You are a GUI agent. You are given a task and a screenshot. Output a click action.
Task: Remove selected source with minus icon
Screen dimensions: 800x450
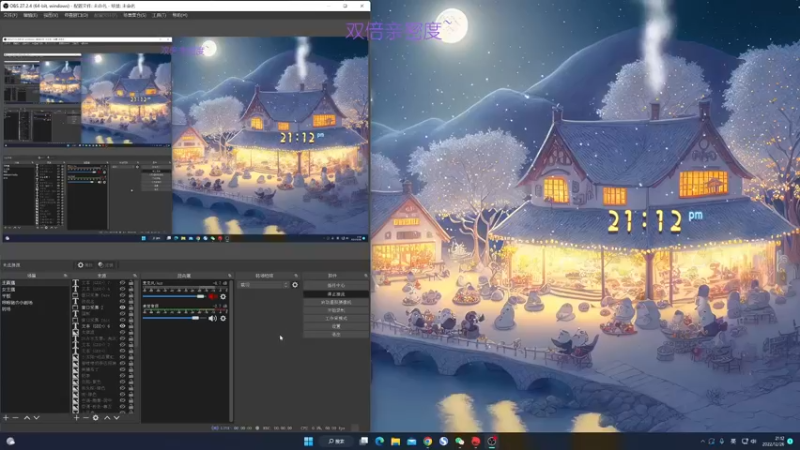86,417
